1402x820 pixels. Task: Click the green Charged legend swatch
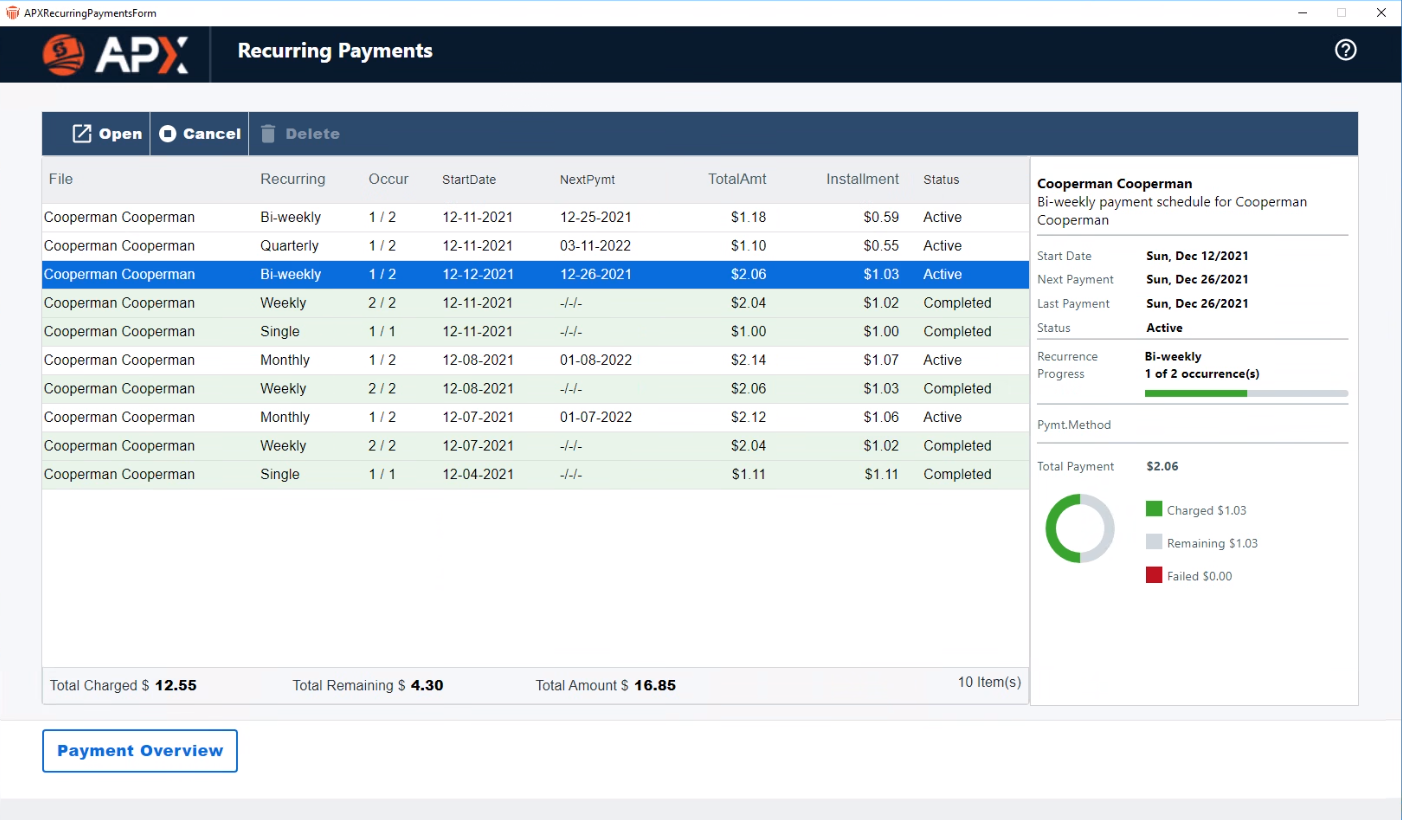pos(1154,509)
